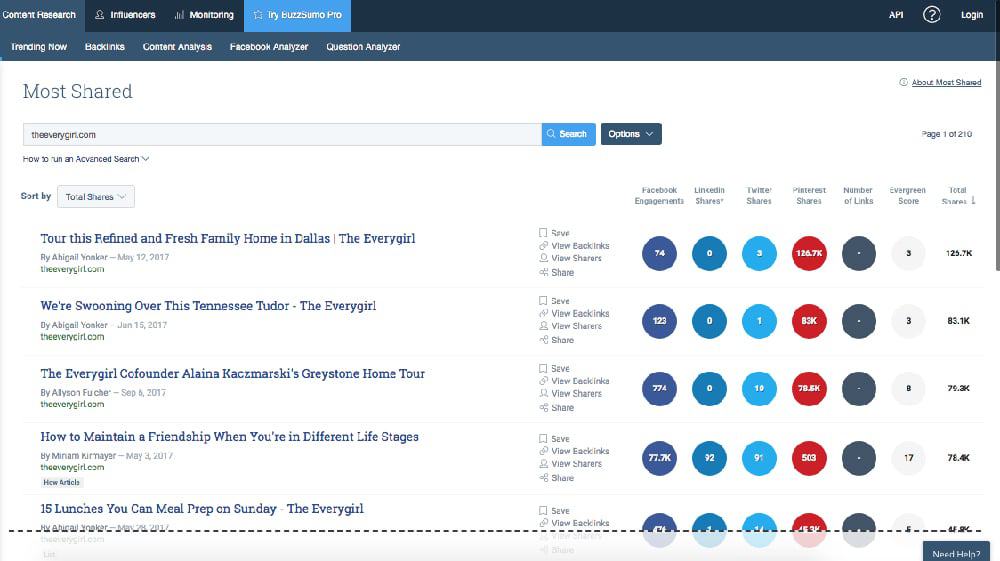This screenshot has height=561, width=1000.
Task: Click the Pinterest Shares column header
Action: pos(809,195)
